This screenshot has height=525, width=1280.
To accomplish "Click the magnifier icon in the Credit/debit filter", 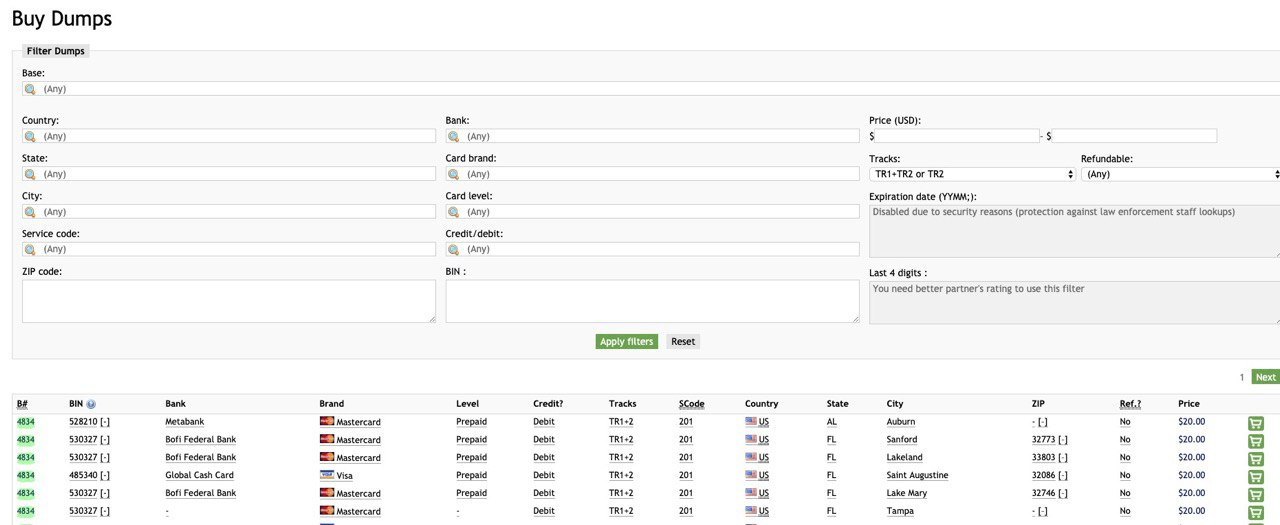I will [x=453, y=249].
